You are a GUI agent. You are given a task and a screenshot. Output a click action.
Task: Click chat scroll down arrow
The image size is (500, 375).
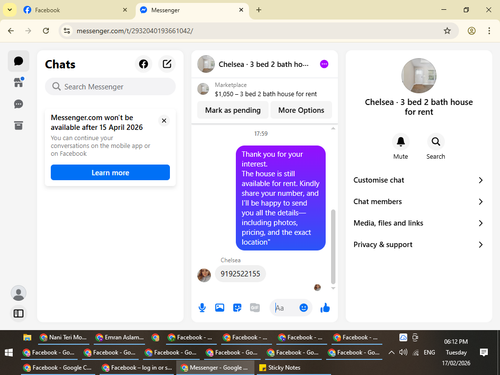[333, 288]
